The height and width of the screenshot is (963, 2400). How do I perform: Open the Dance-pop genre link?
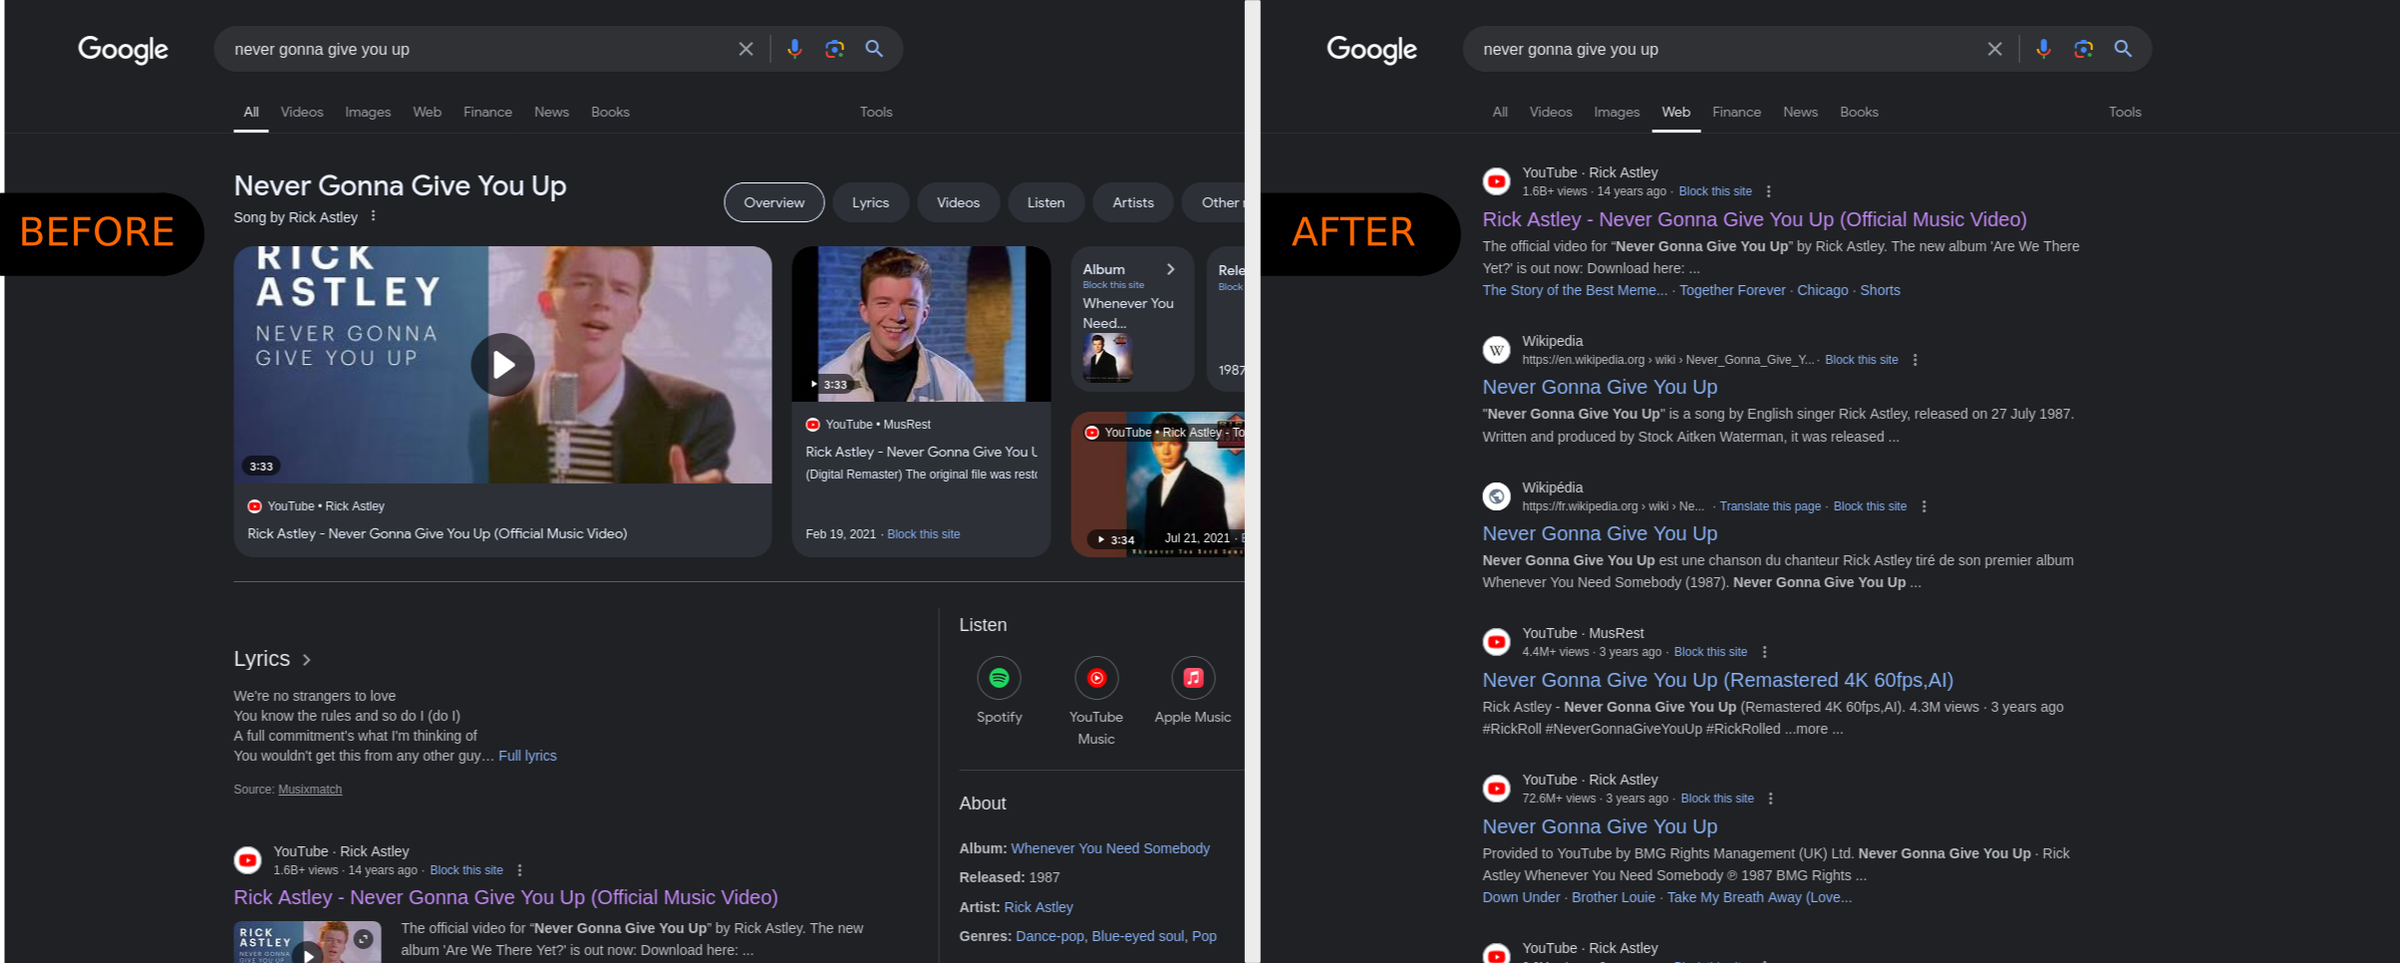tap(1049, 936)
